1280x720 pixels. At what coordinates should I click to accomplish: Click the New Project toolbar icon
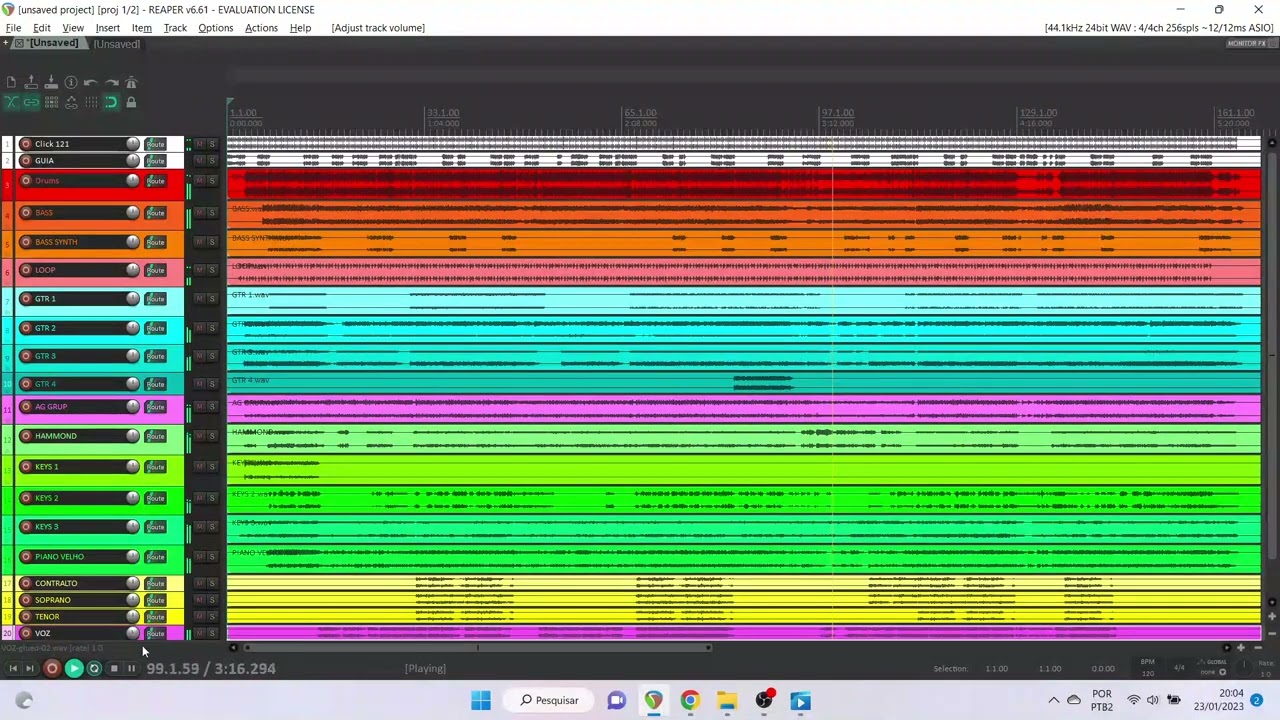point(11,83)
